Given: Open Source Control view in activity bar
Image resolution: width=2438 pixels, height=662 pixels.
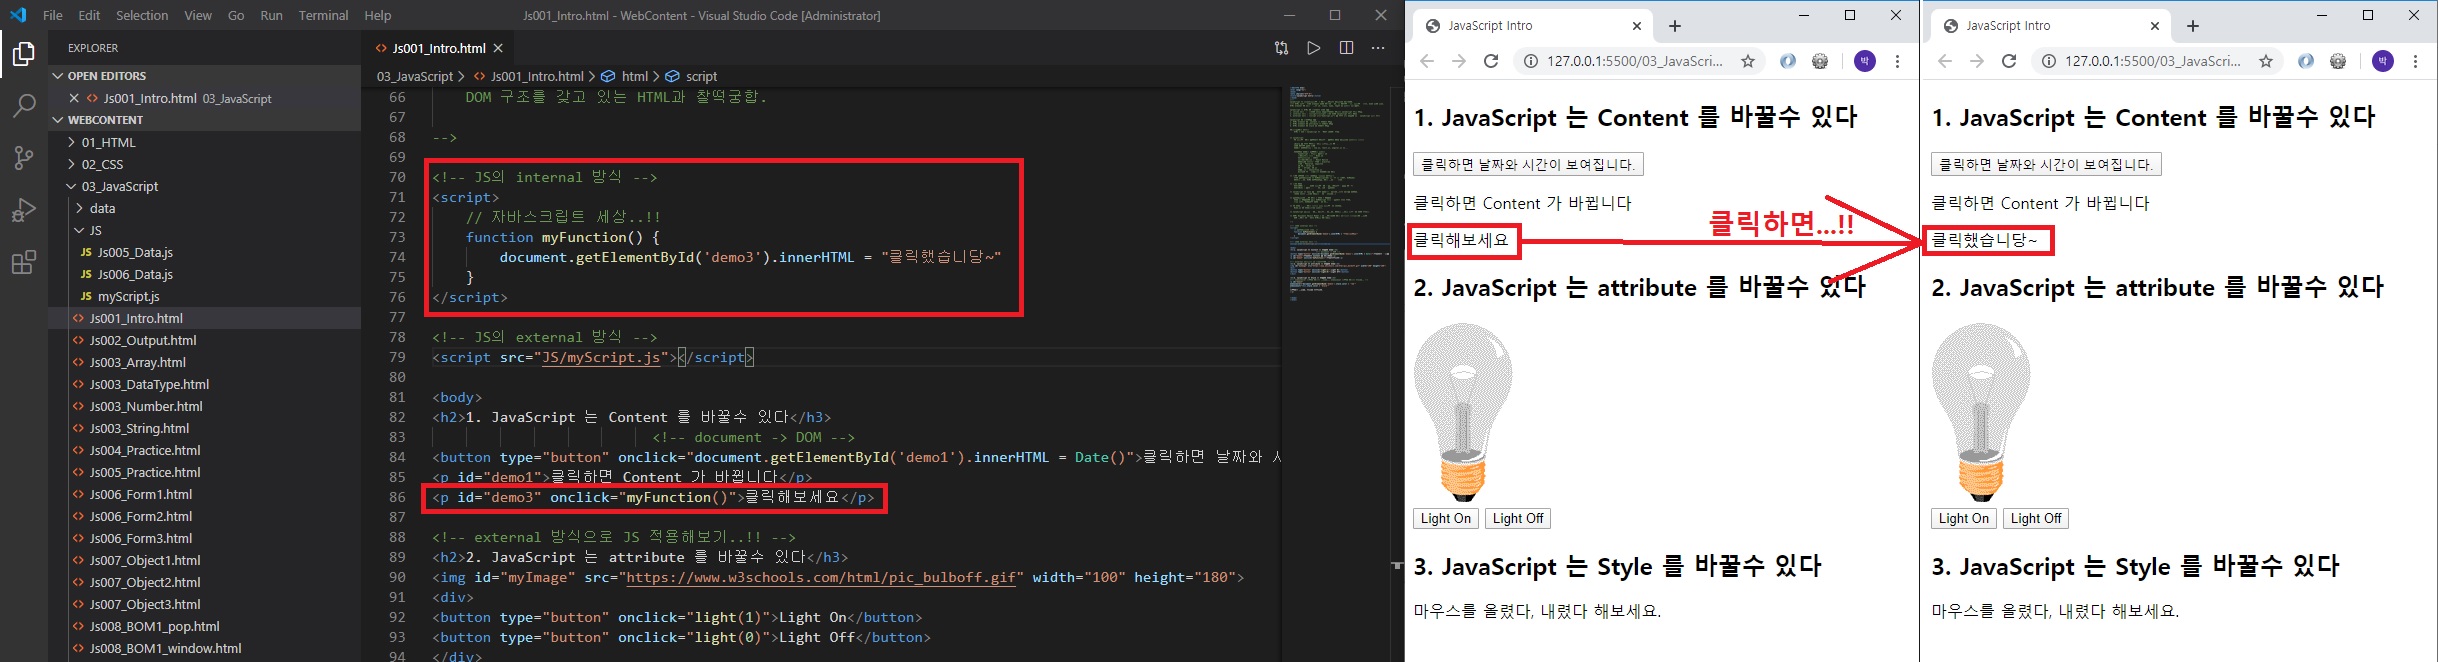Looking at the screenshot, I should point(24,158).
